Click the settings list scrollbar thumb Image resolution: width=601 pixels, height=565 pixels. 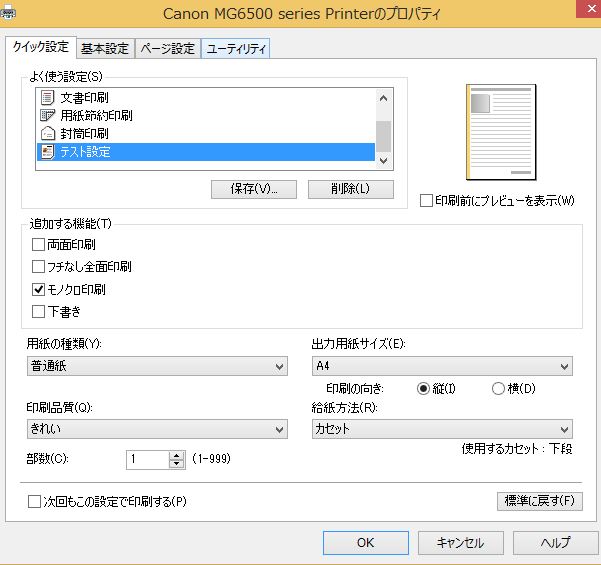point(383,136)
